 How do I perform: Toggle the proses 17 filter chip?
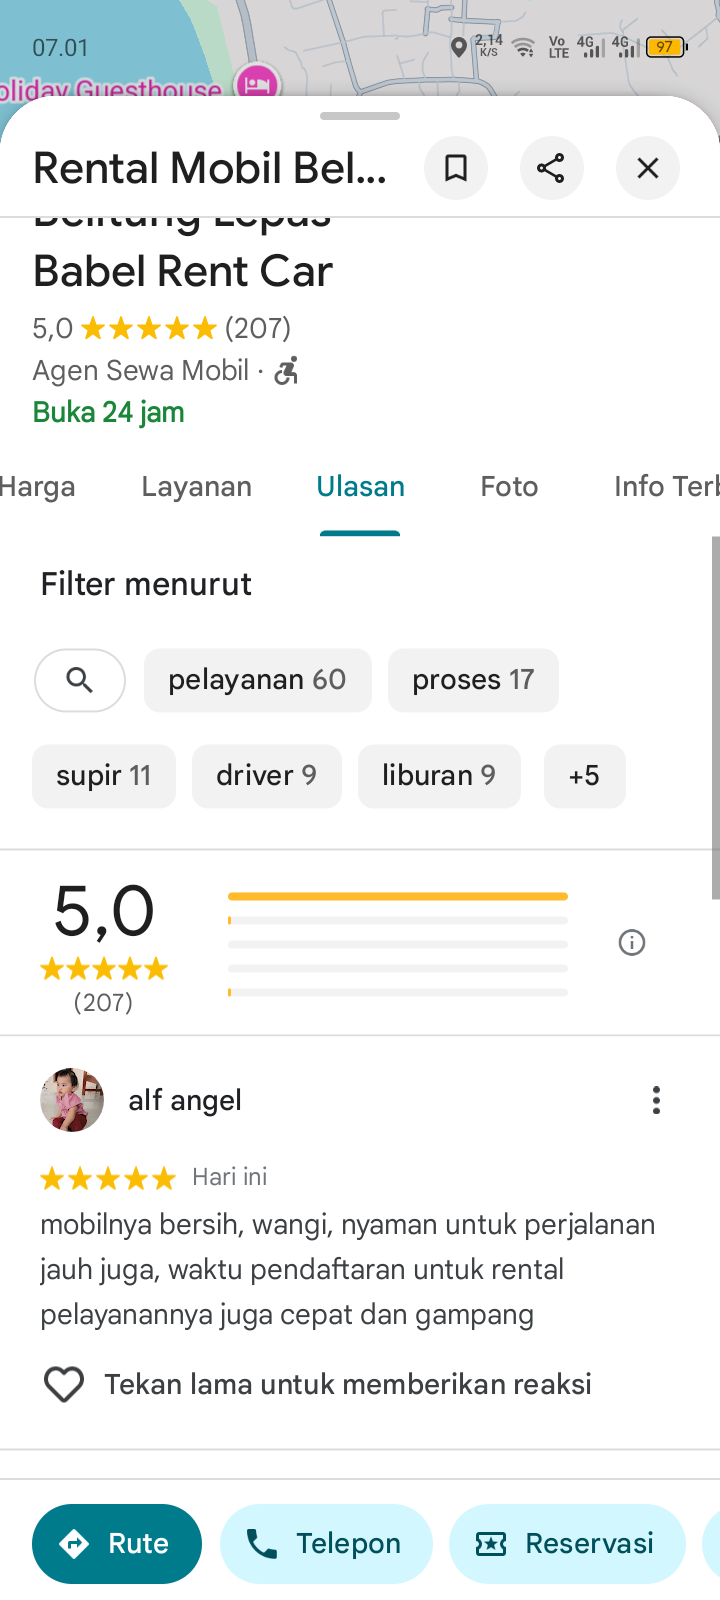click(473, 681)
